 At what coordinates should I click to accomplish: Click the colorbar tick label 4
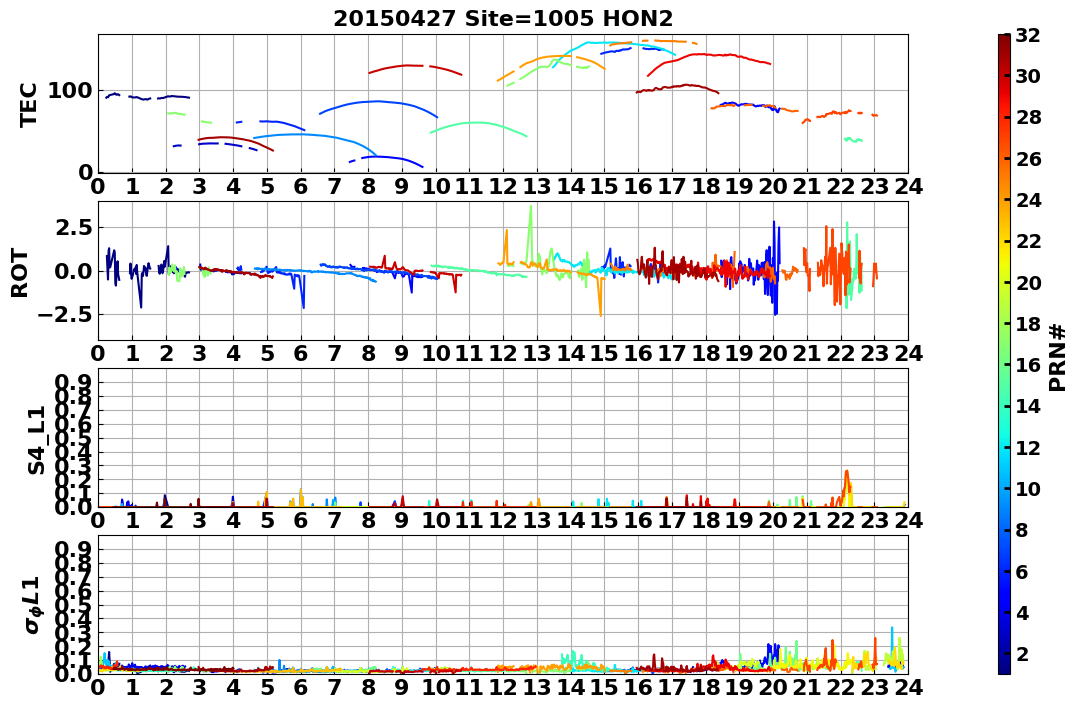pos(1021,612)
